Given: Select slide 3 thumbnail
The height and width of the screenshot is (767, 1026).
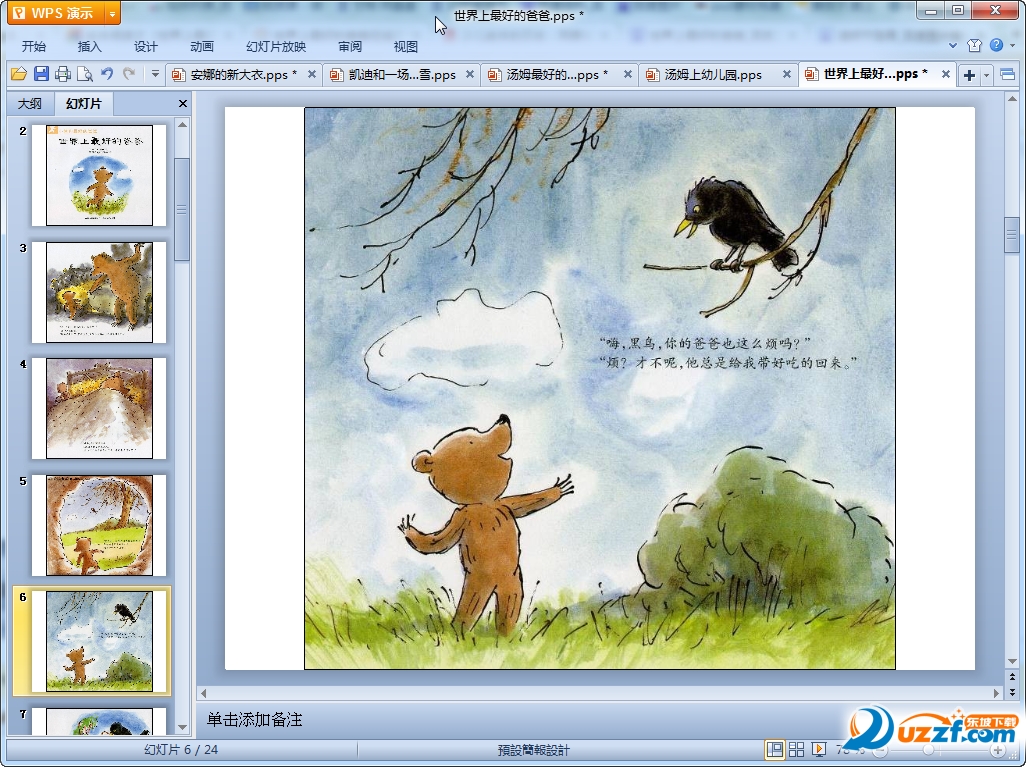Looking at the screenshot, I should 99,292.
